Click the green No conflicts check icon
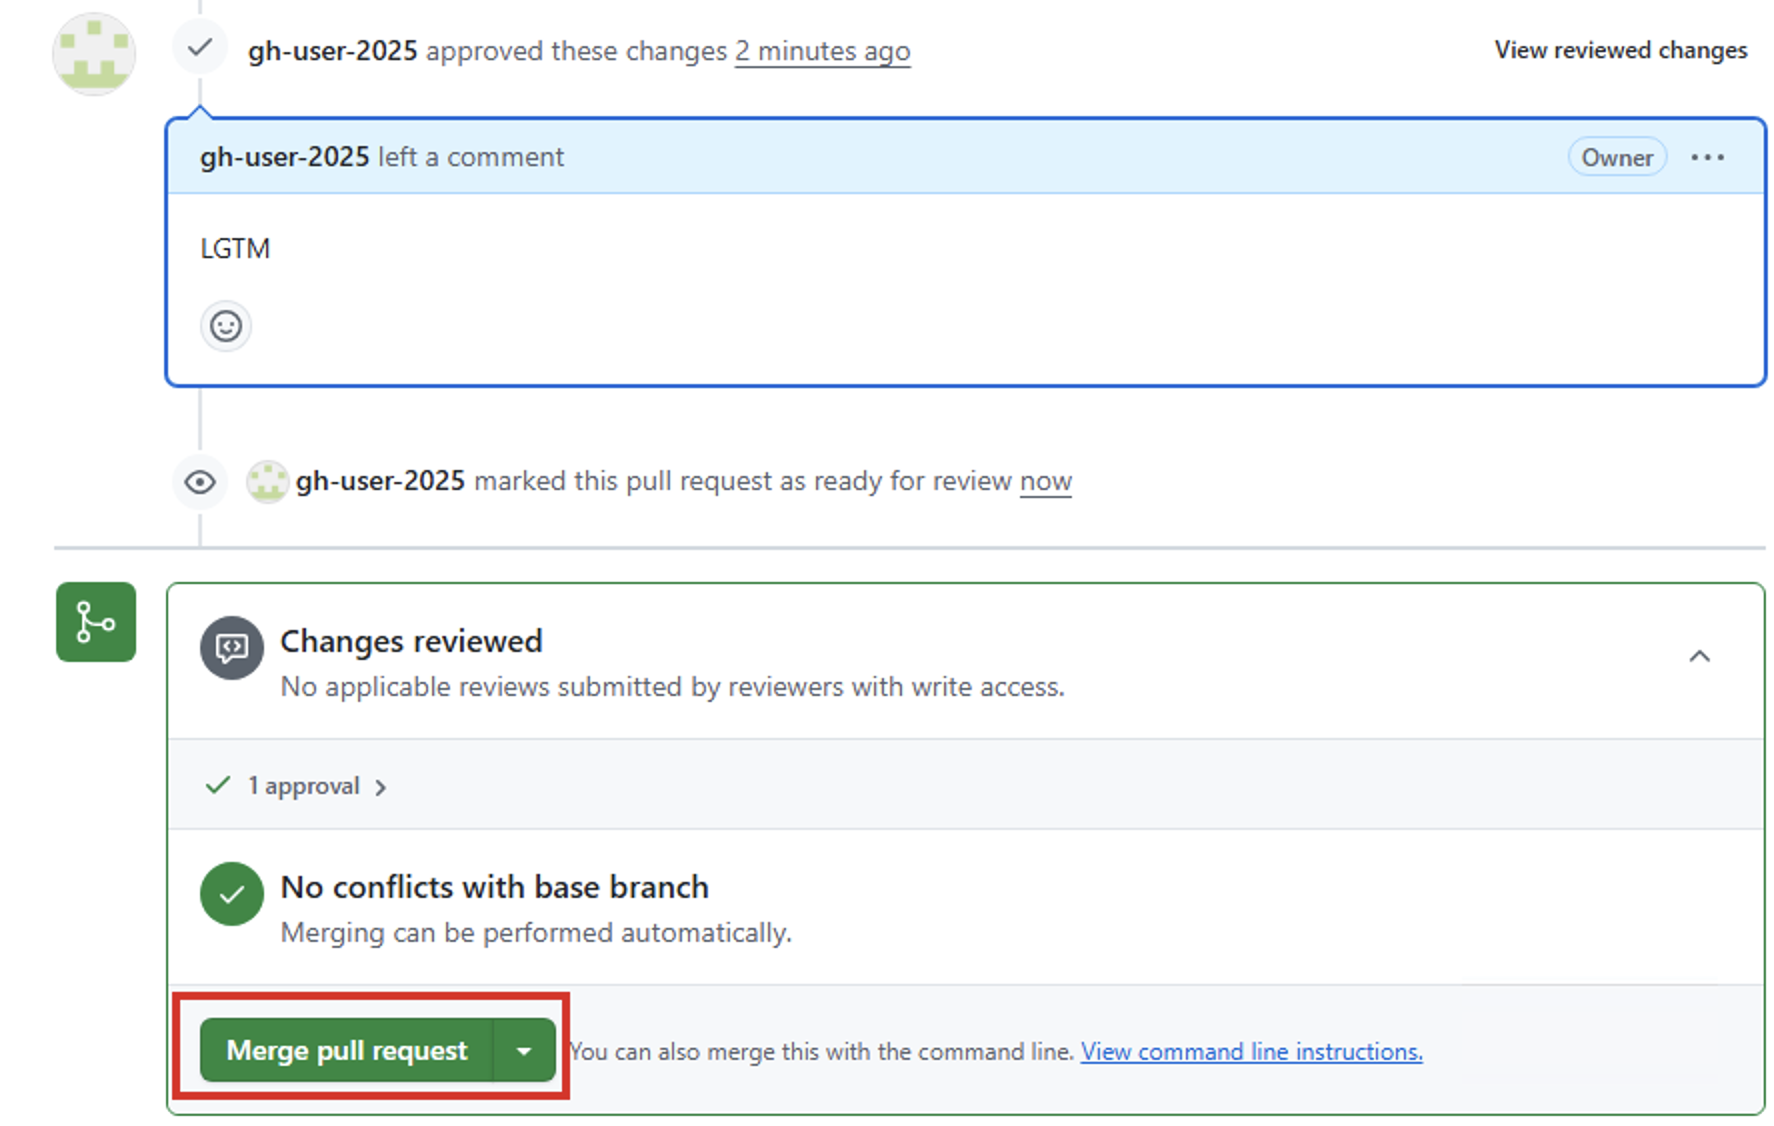The width and height of the screenshot is (1774, 1126). (232, 894)
